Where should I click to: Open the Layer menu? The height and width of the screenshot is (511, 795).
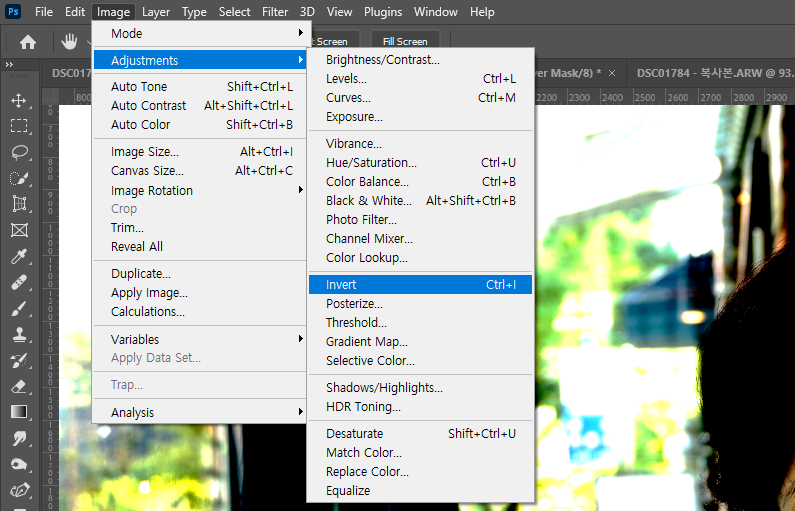tap(156, 12)
